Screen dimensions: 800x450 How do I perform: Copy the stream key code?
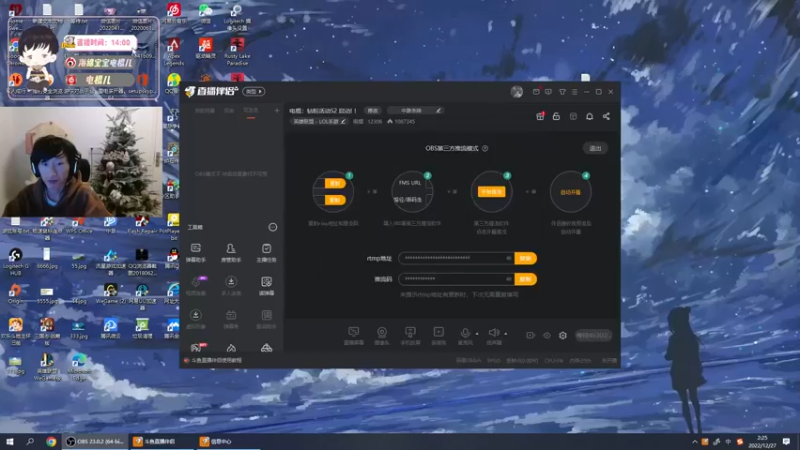526,279
